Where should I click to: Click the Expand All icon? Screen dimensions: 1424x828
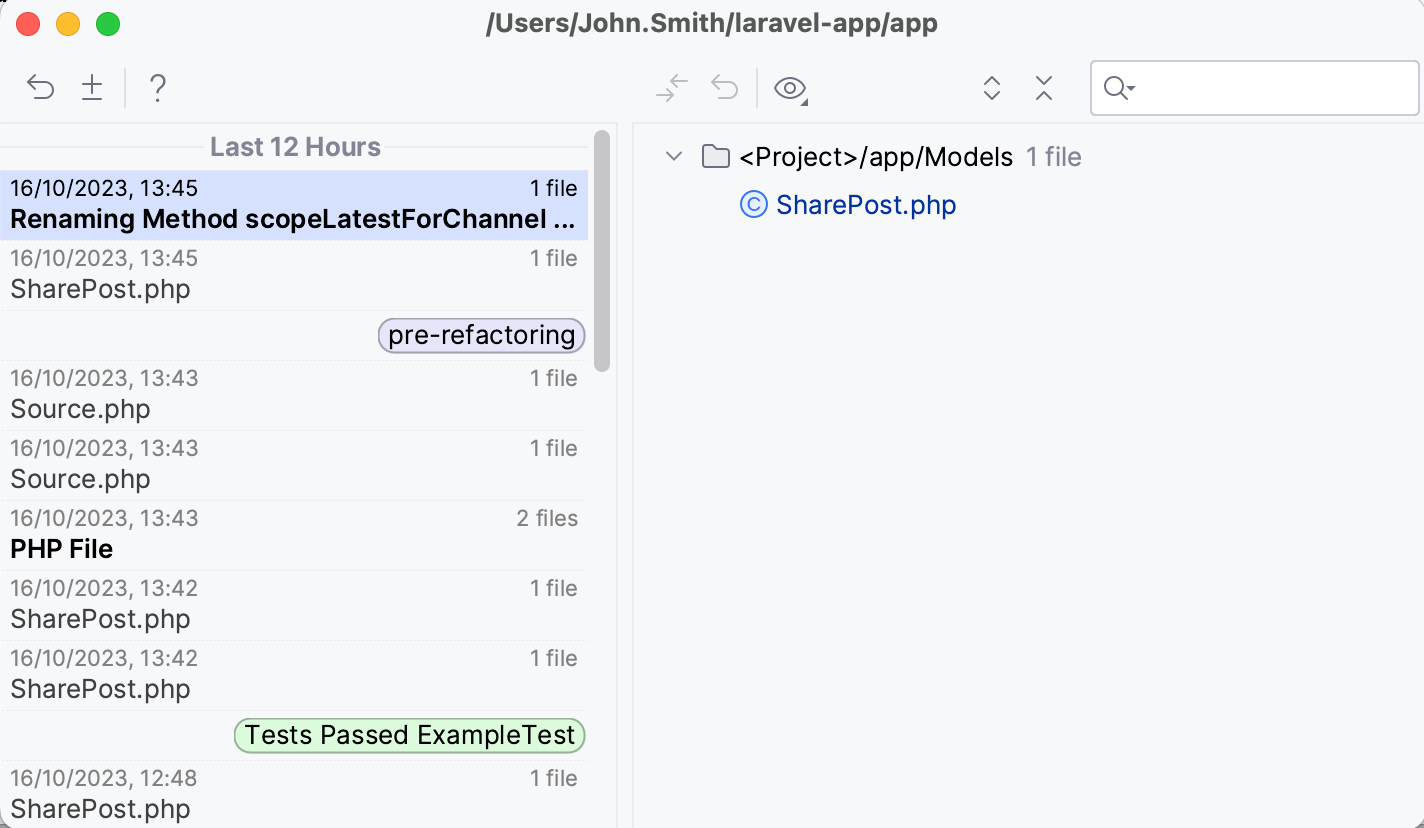click(x=991, y=88)
